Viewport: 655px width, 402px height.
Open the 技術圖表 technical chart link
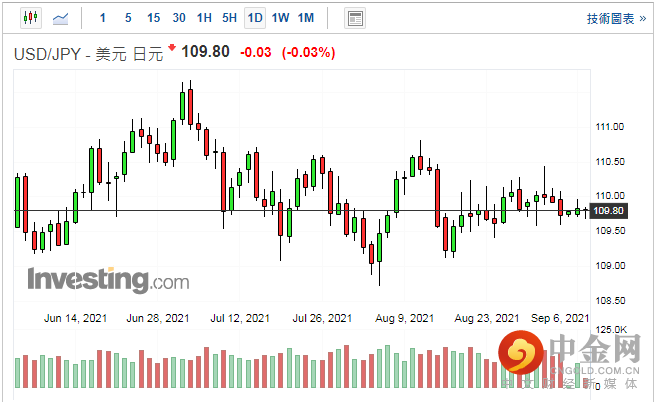(614, 18)
